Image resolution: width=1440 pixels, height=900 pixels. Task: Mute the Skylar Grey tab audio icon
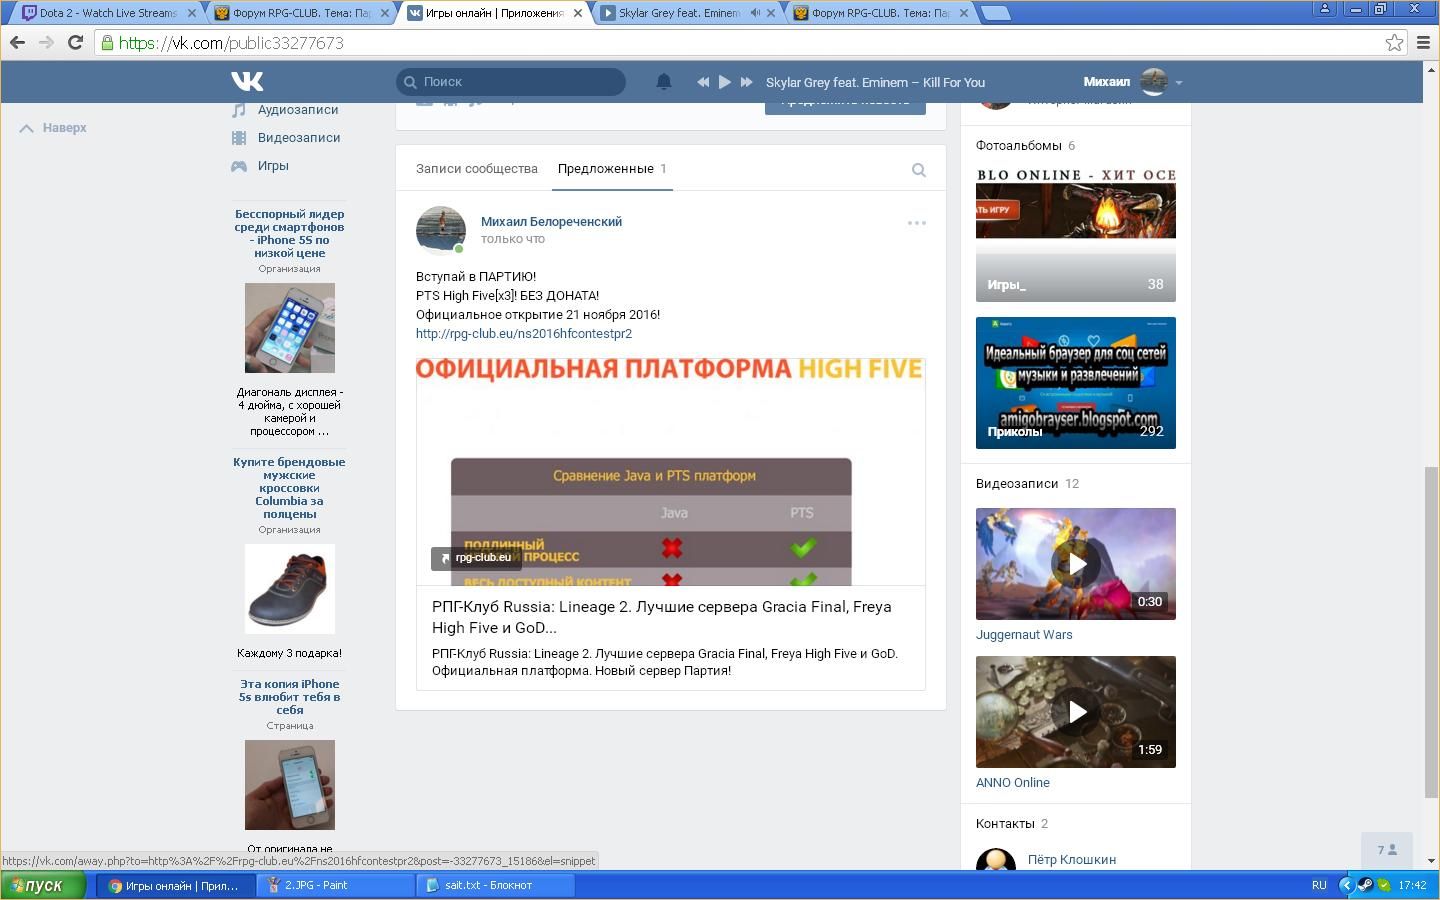tap(755, 13)
